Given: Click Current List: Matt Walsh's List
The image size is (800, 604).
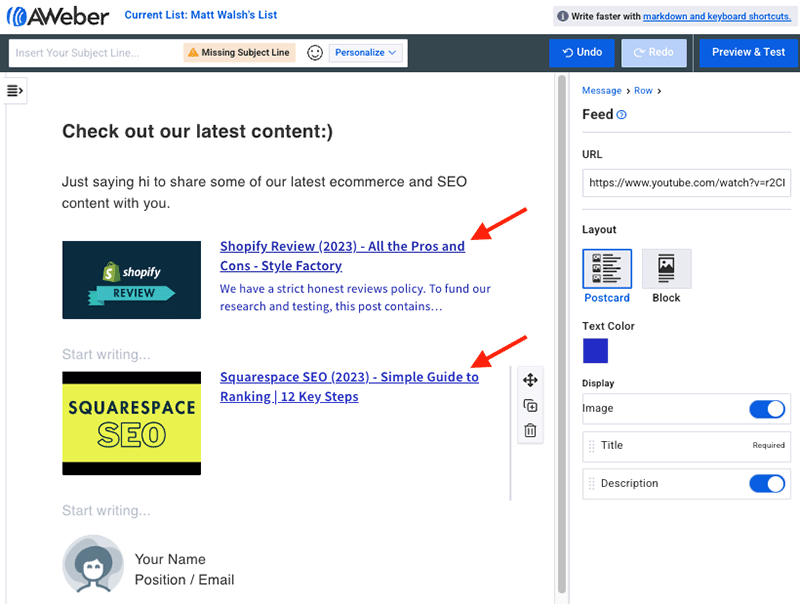Looking at the screenshot, I should click(x=201, y=15).
